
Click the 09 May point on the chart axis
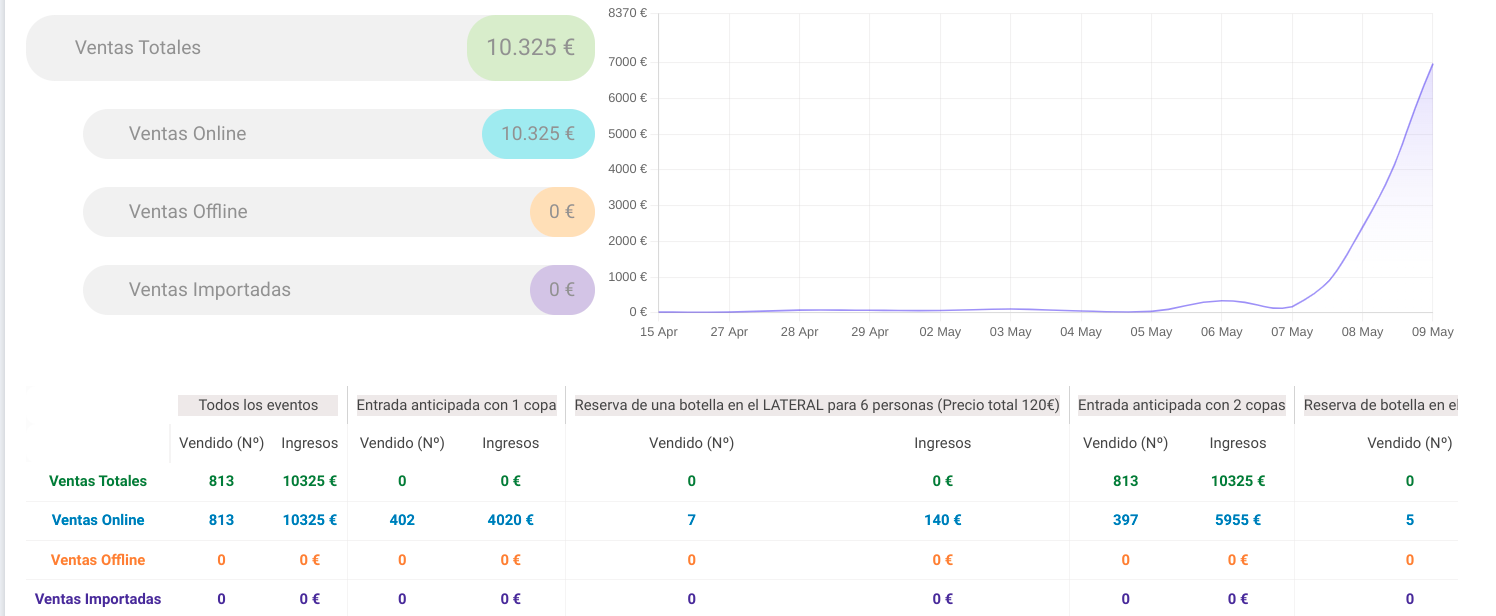(1434, 332)
